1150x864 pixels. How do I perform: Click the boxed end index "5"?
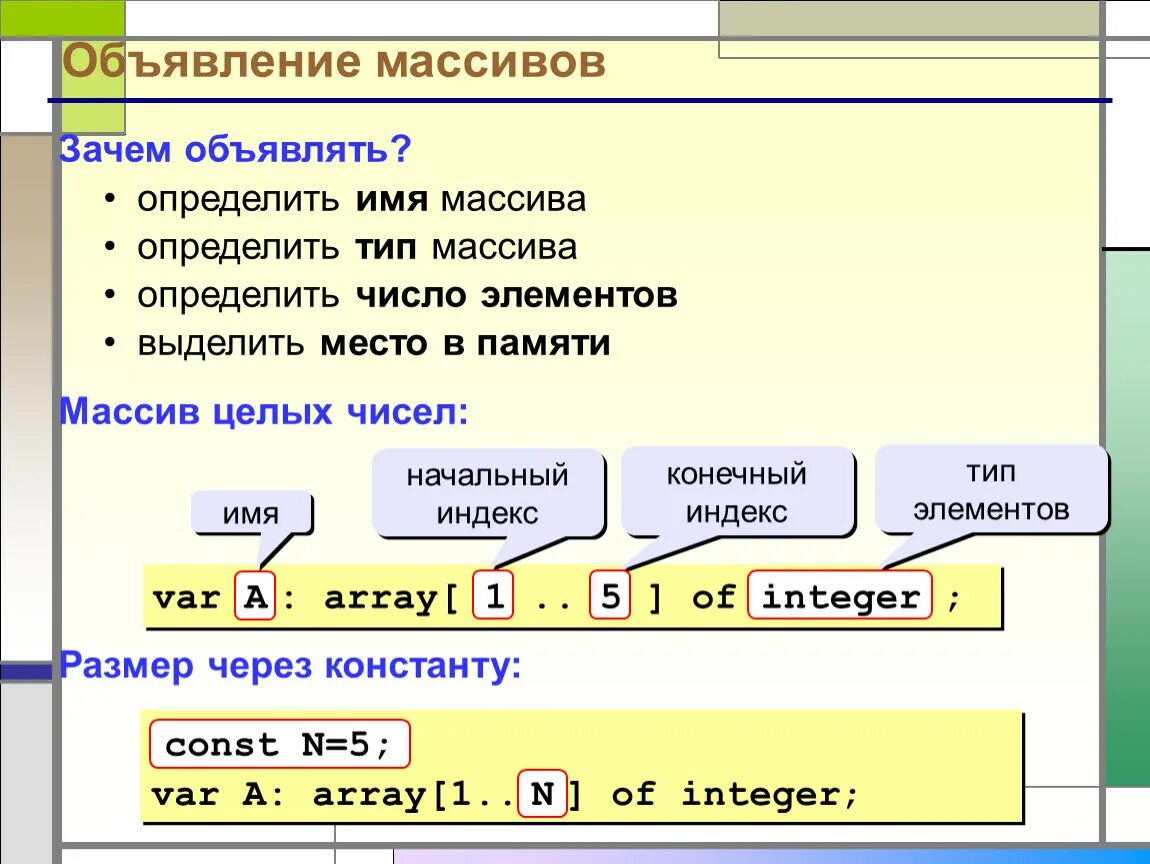pyautogui.click(x=610, y=595)
